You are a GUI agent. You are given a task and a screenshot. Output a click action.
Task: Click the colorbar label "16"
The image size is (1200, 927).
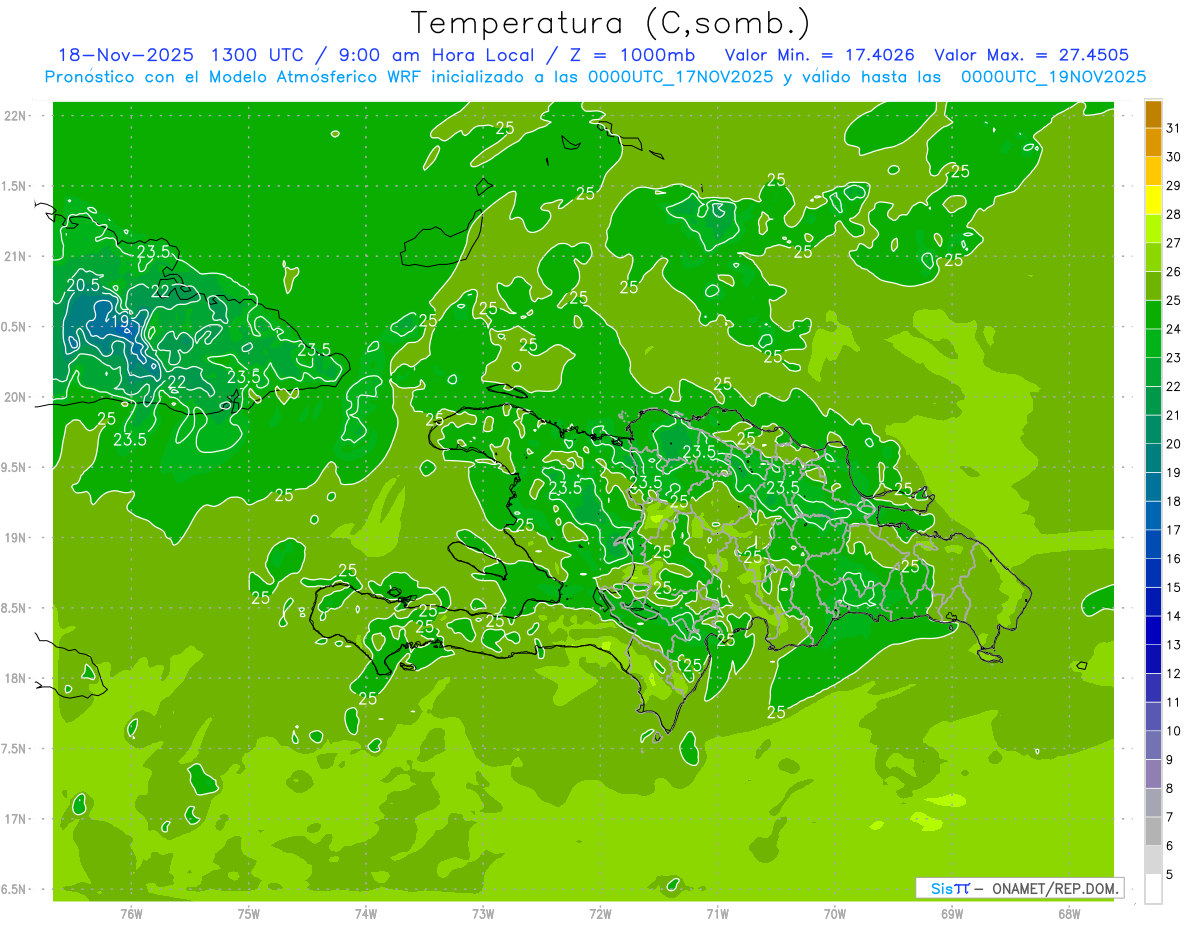click(x=1174, y=559)
